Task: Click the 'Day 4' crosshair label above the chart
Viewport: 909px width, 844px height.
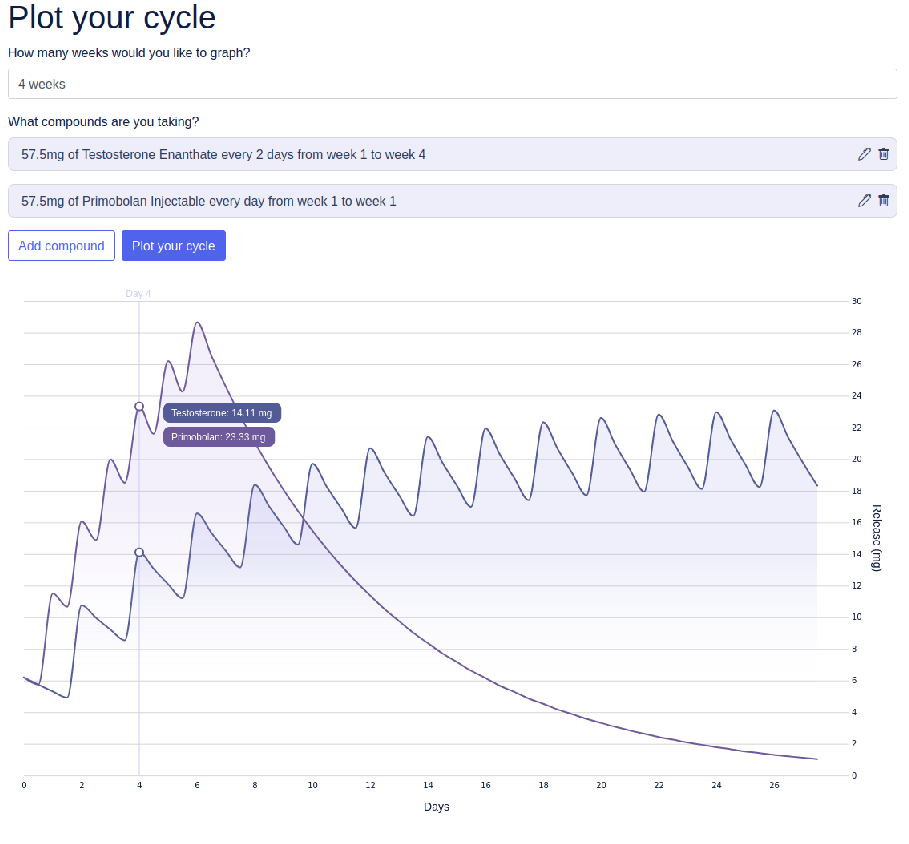Action: click(139, 294)
